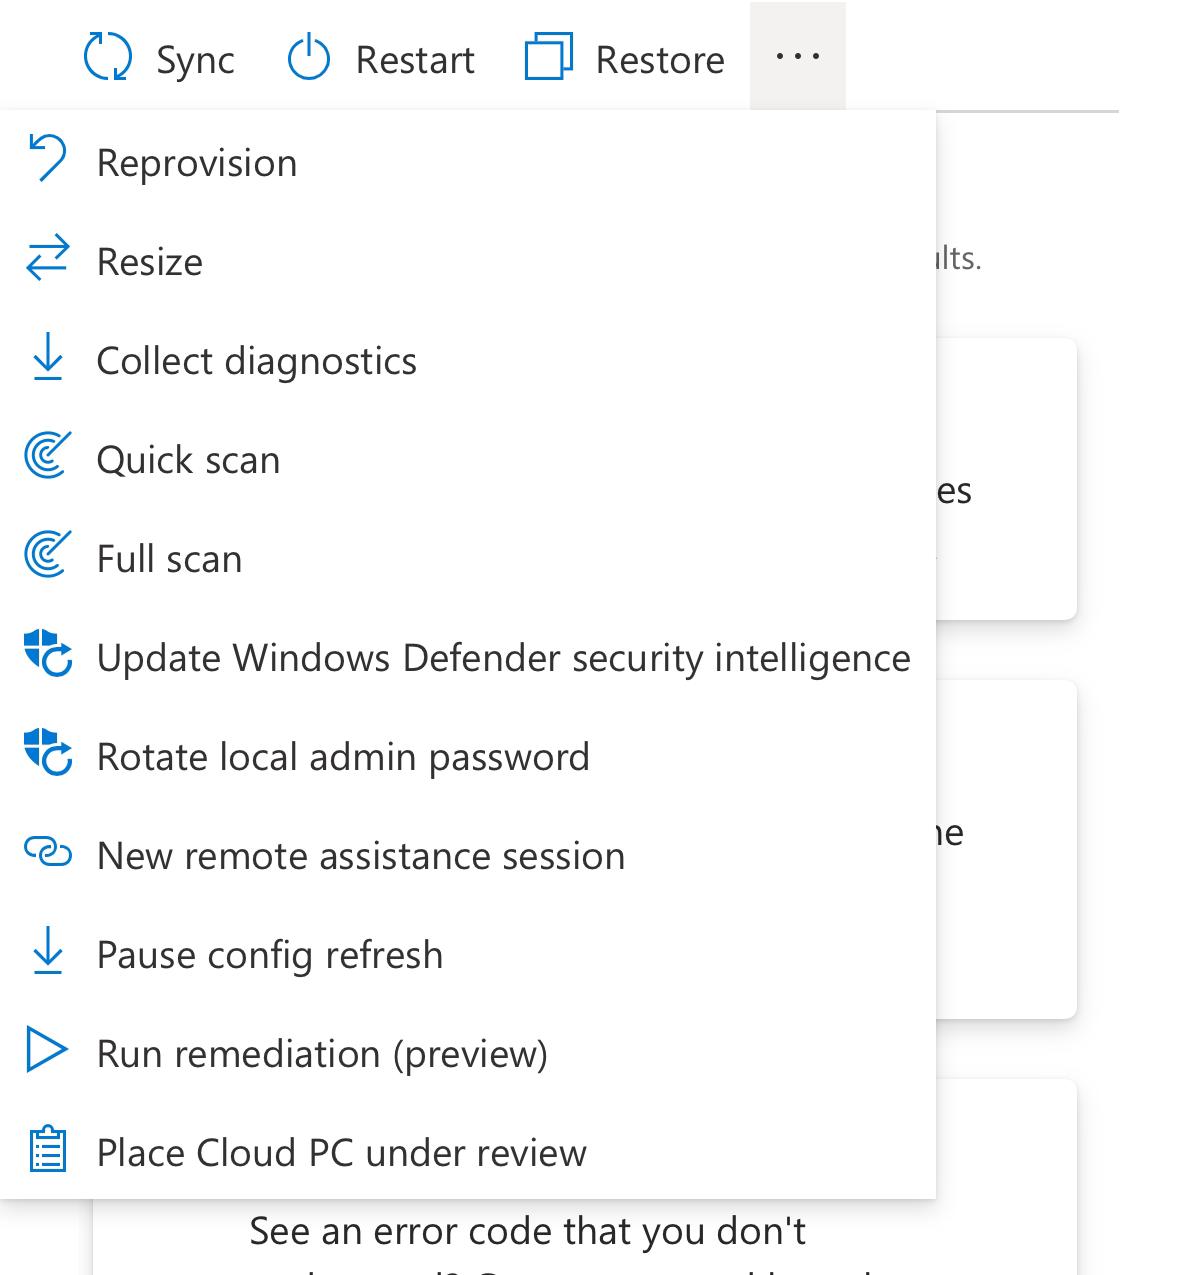The width and height of the screenshot is (1179, 1275).
Task: Click the Run remediation play icon
Action: click(46, 1050)
